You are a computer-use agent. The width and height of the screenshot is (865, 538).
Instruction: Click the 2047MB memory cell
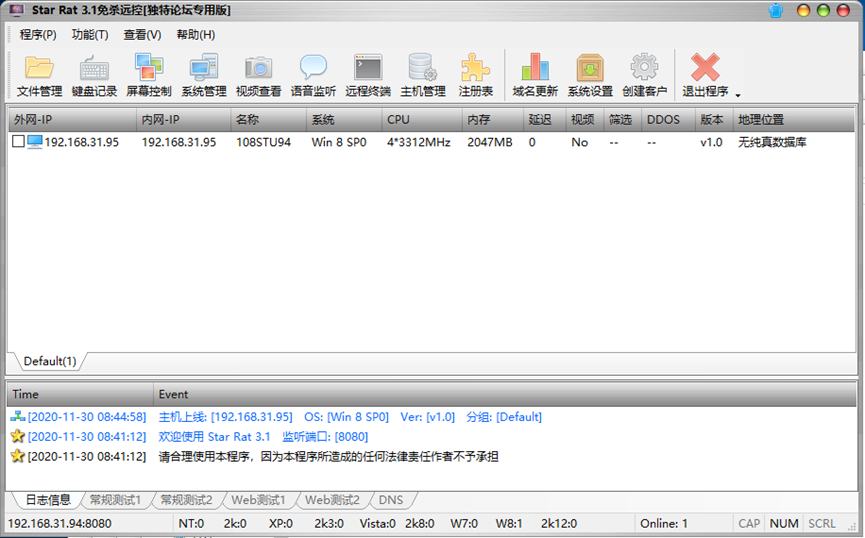coord(490,142)
